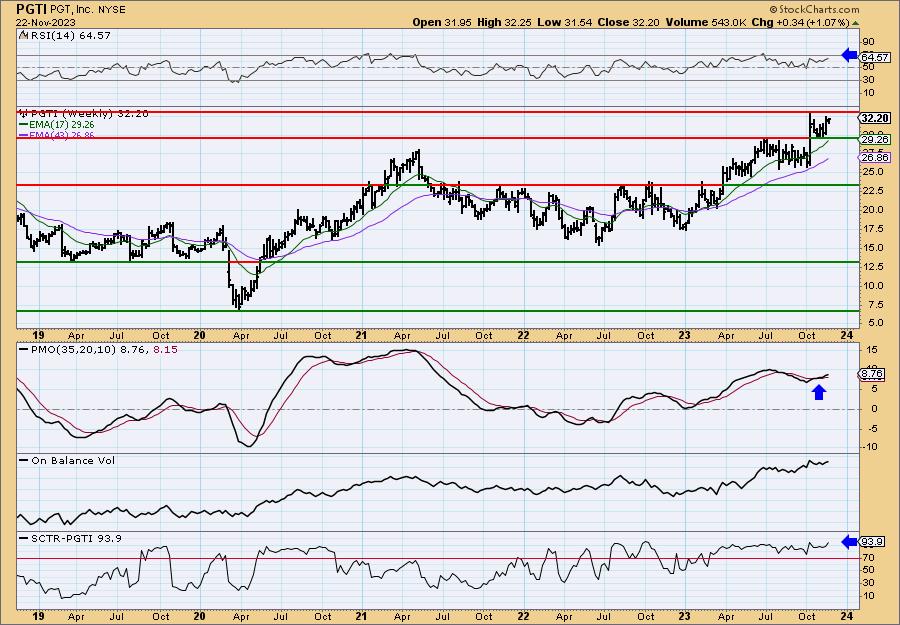Click year '20' below the price panel

pos(199,335)
